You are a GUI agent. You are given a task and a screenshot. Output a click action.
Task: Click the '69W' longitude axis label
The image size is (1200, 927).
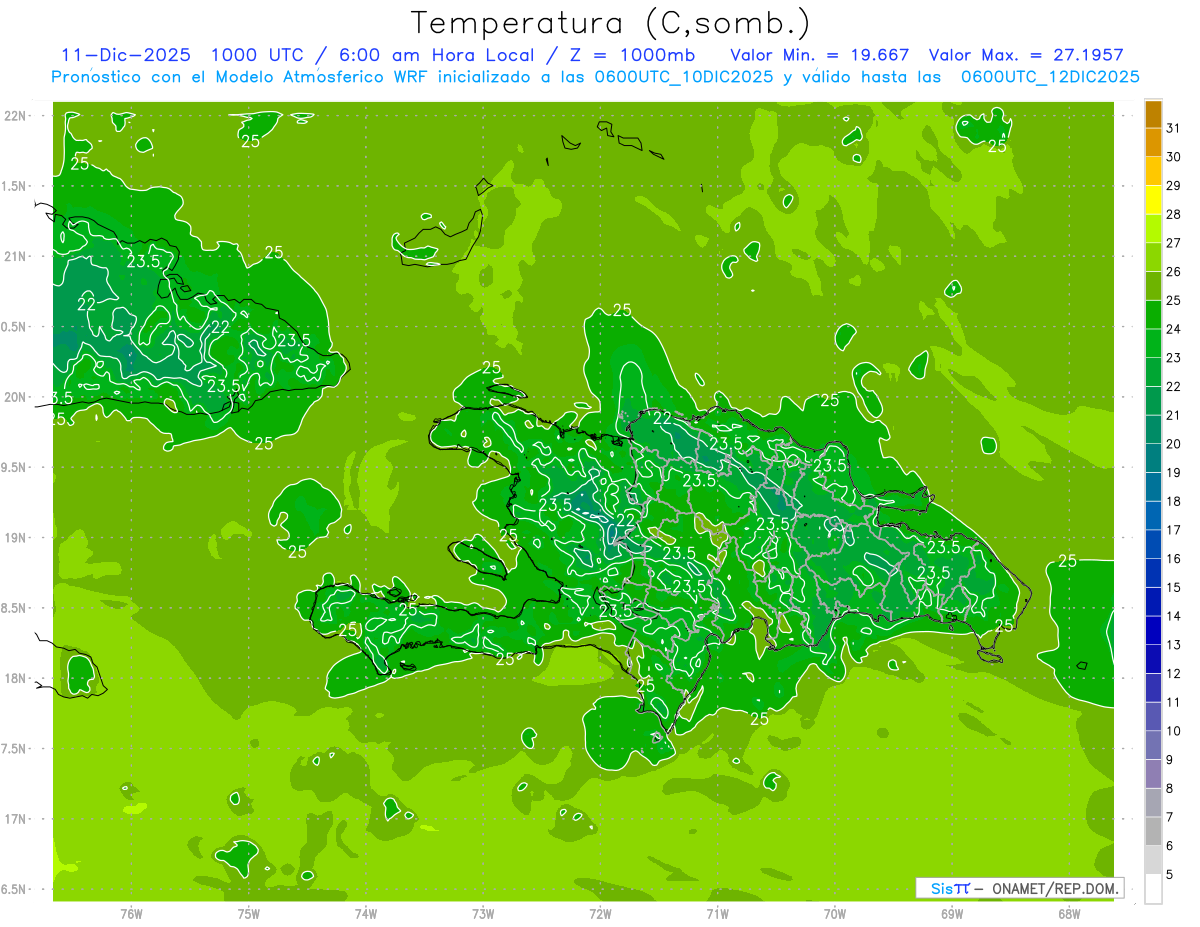pyautogui.click(x=952, y=914)
